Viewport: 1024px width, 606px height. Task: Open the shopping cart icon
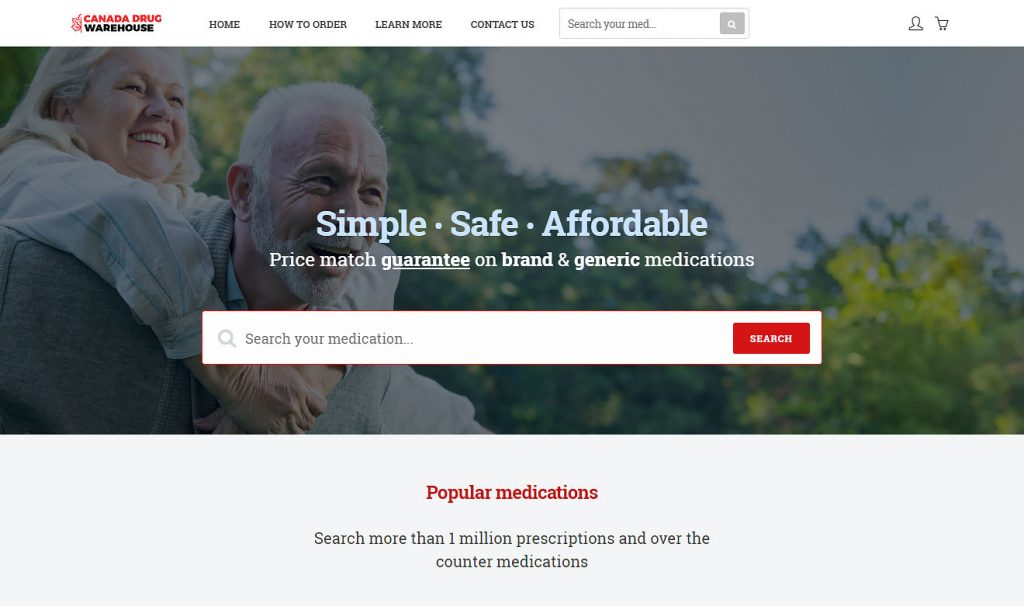click(942, 24)
